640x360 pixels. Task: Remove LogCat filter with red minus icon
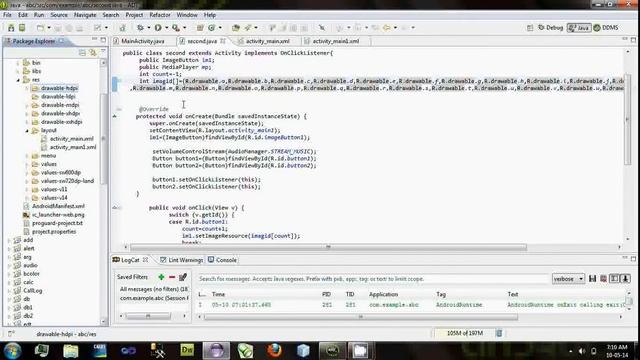[172, 277]
